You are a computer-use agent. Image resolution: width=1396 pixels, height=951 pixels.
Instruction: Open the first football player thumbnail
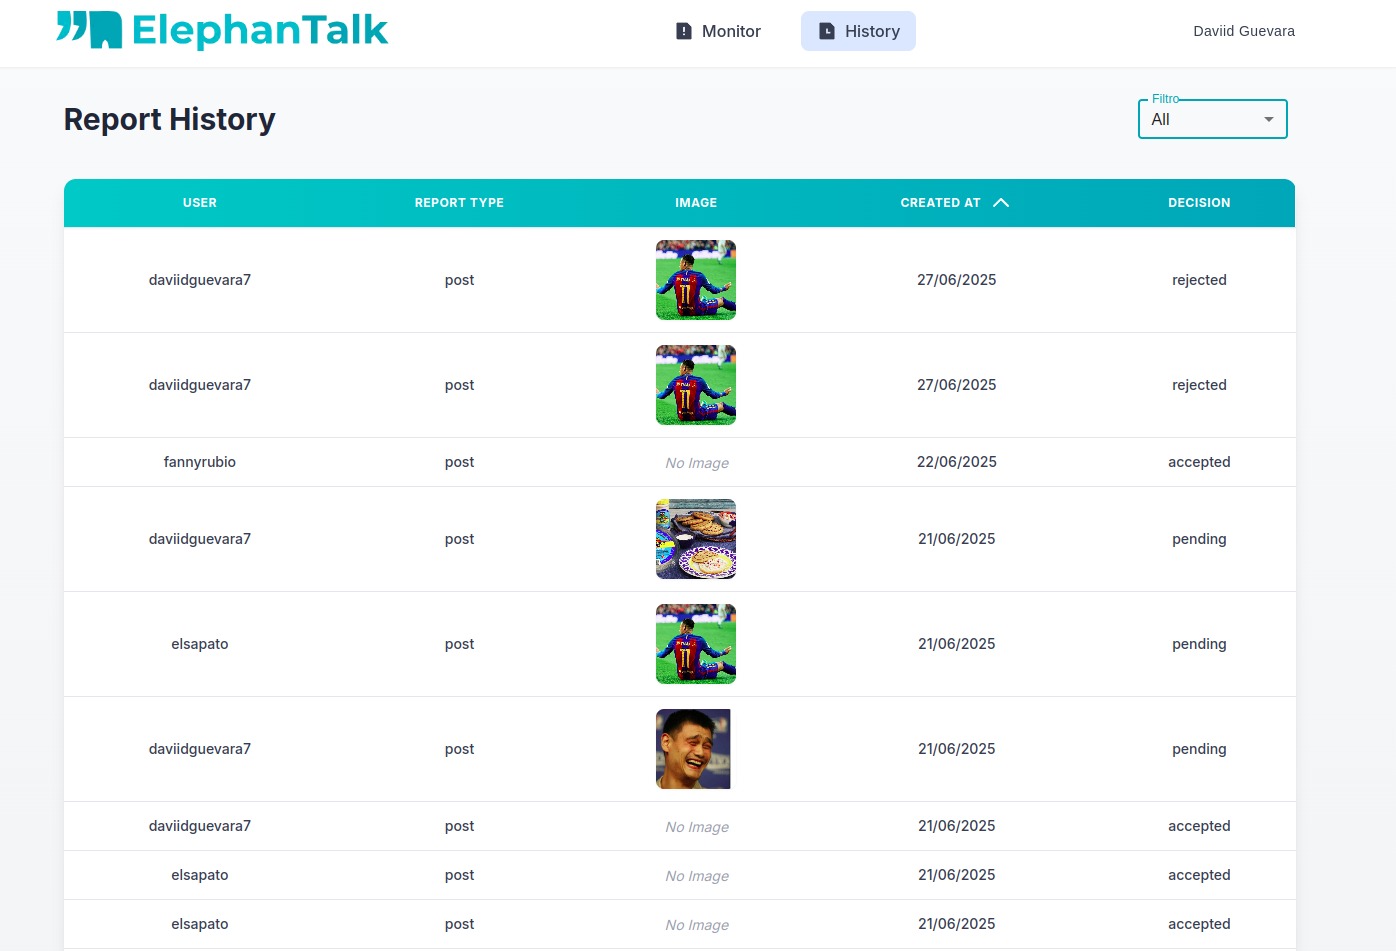[x=696, y=280]
